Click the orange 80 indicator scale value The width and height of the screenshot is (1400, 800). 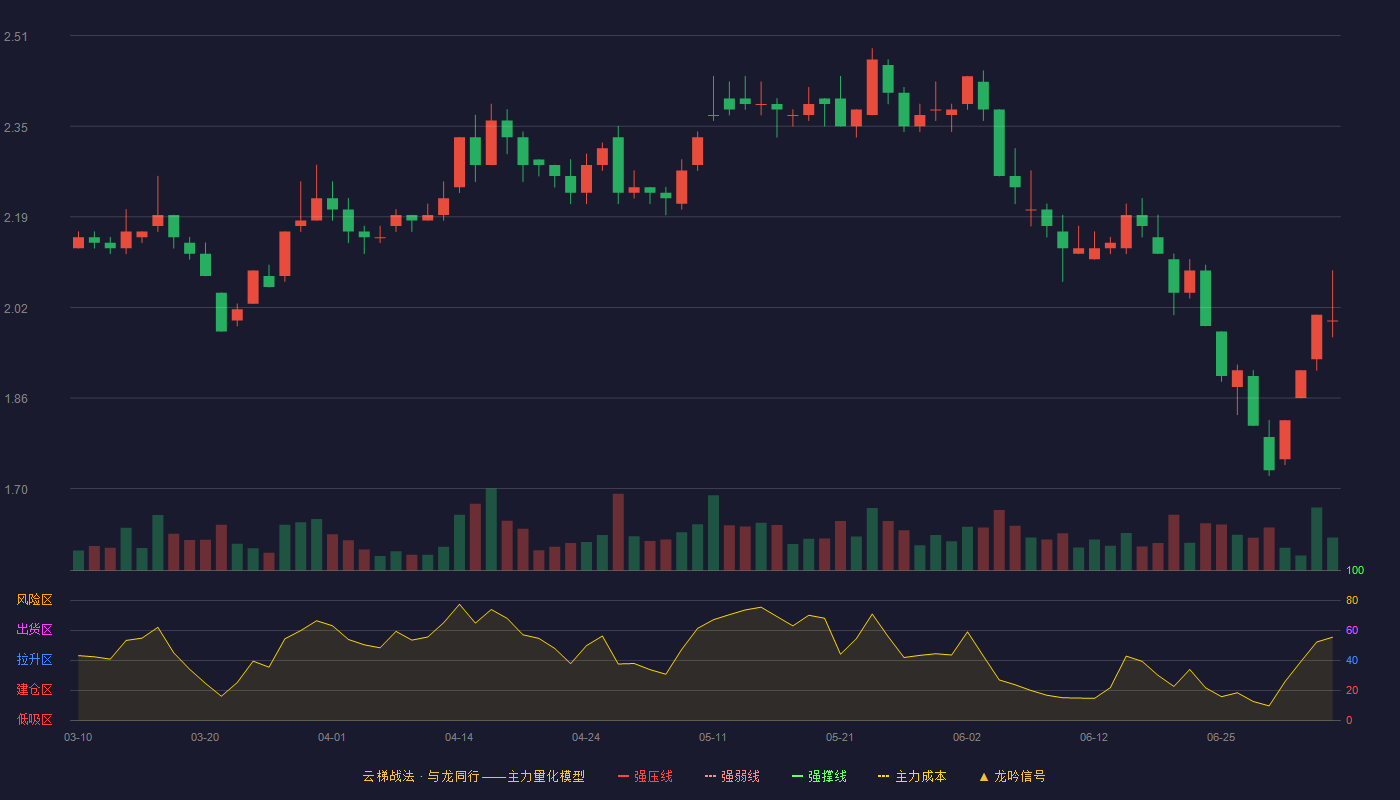1352,600
